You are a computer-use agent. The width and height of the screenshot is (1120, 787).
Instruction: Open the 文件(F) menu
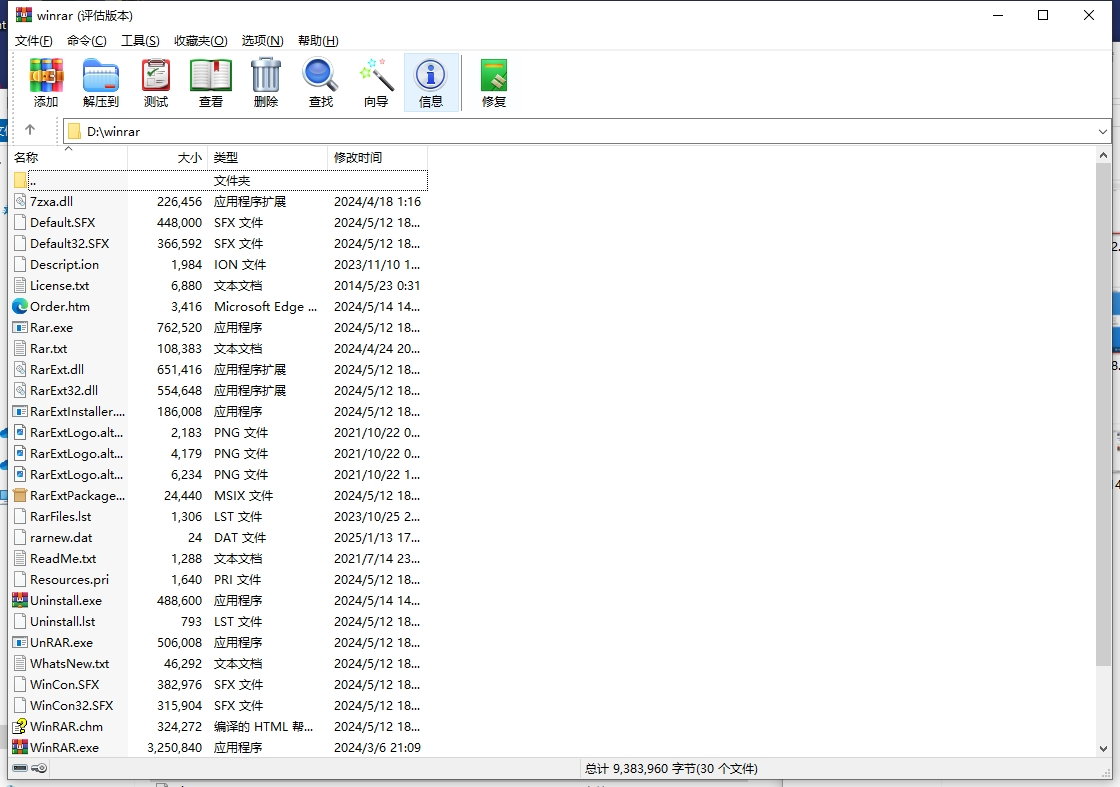[x=34, y=41]
